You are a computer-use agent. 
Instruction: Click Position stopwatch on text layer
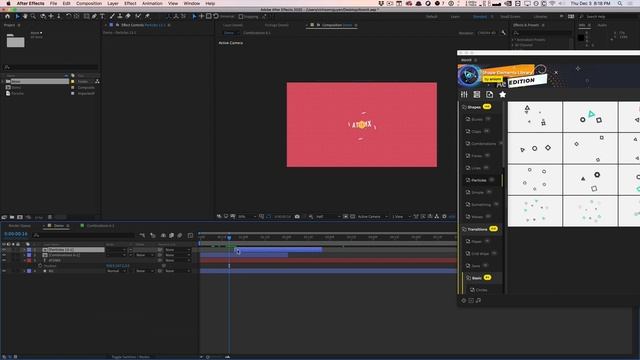(x=40, y=266)
